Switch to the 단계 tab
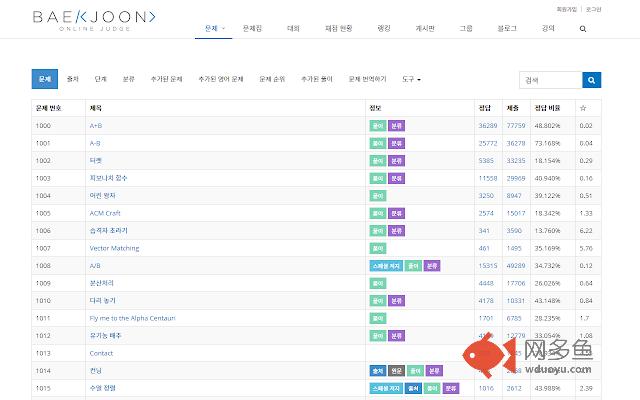The image size is (640, 400). [100, 79]
